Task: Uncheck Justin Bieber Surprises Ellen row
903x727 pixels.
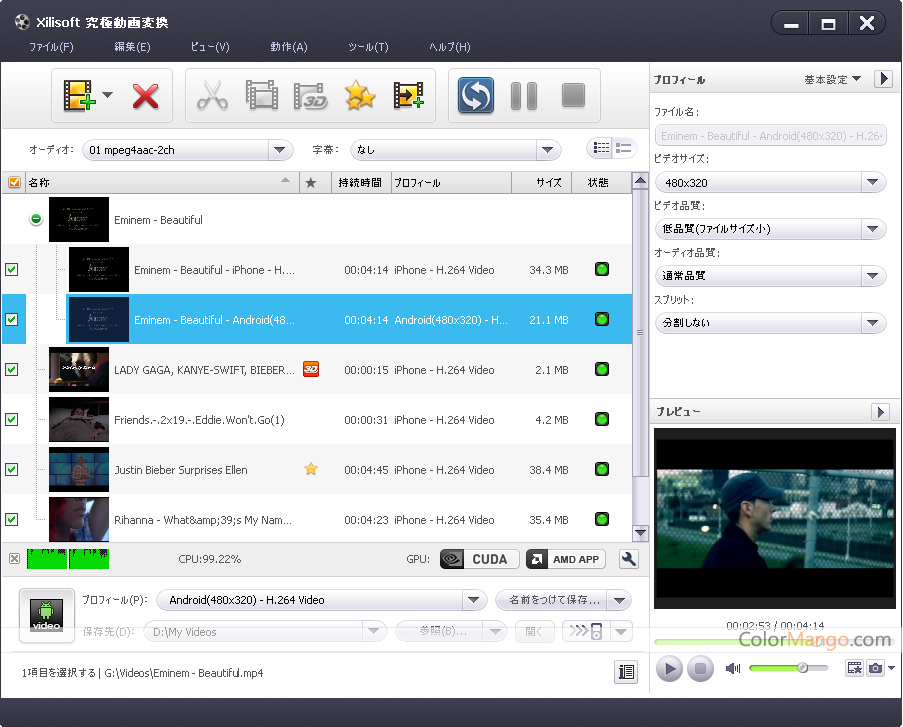Action: click(12, 469)
